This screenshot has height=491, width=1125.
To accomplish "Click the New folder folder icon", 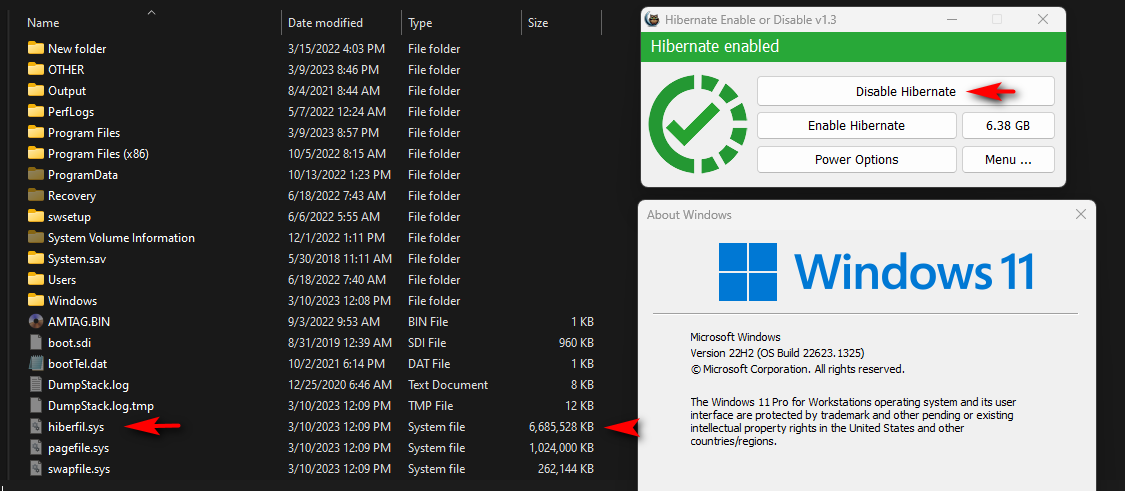I will [x=36, y=48].
